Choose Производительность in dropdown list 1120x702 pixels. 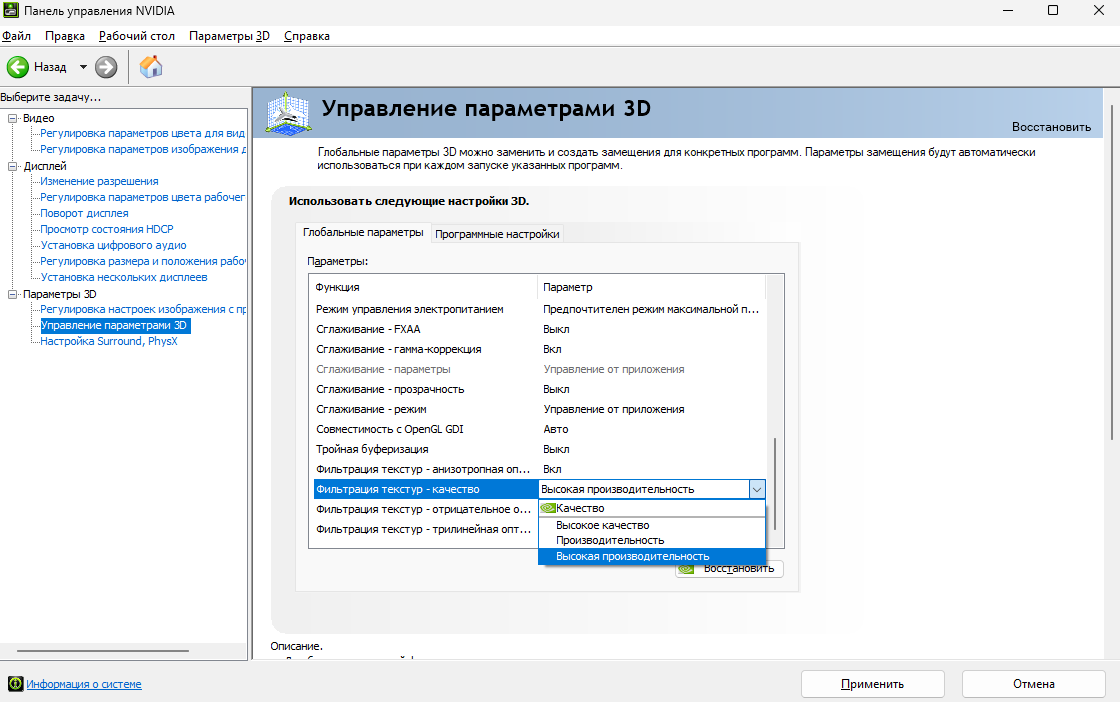click(x=651, y=541)
